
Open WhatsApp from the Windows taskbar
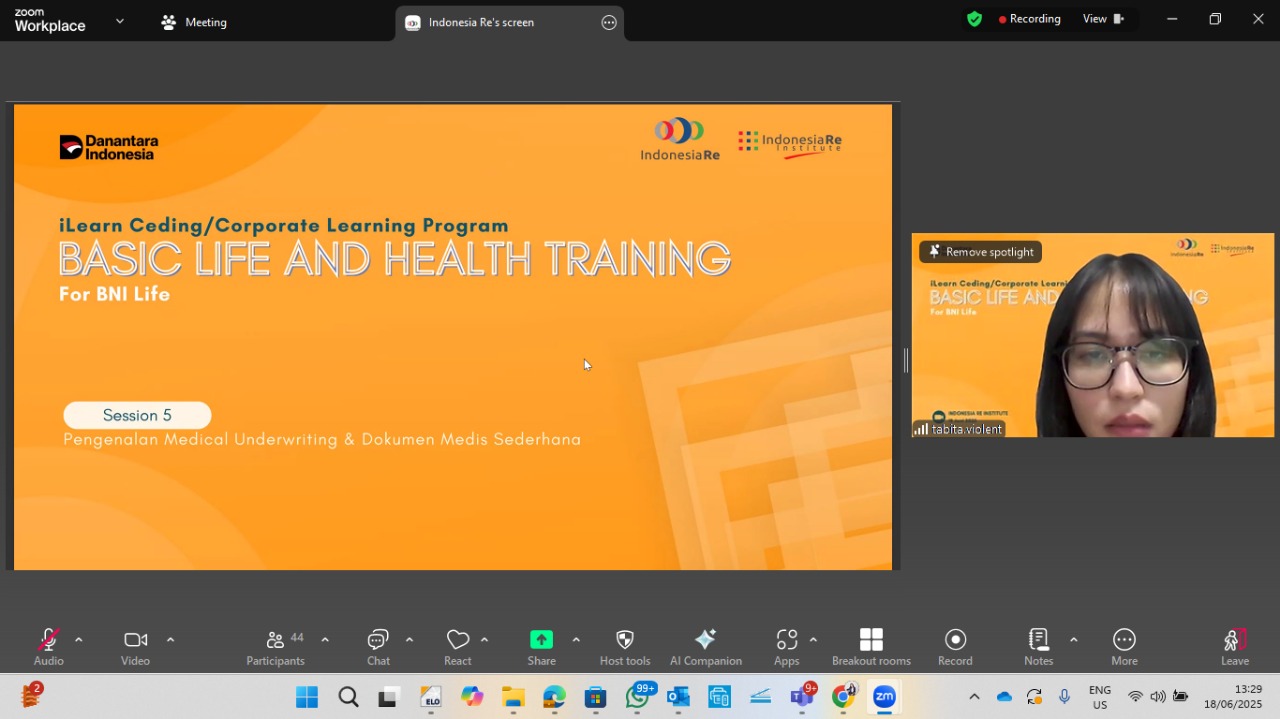tap(639, 696)
